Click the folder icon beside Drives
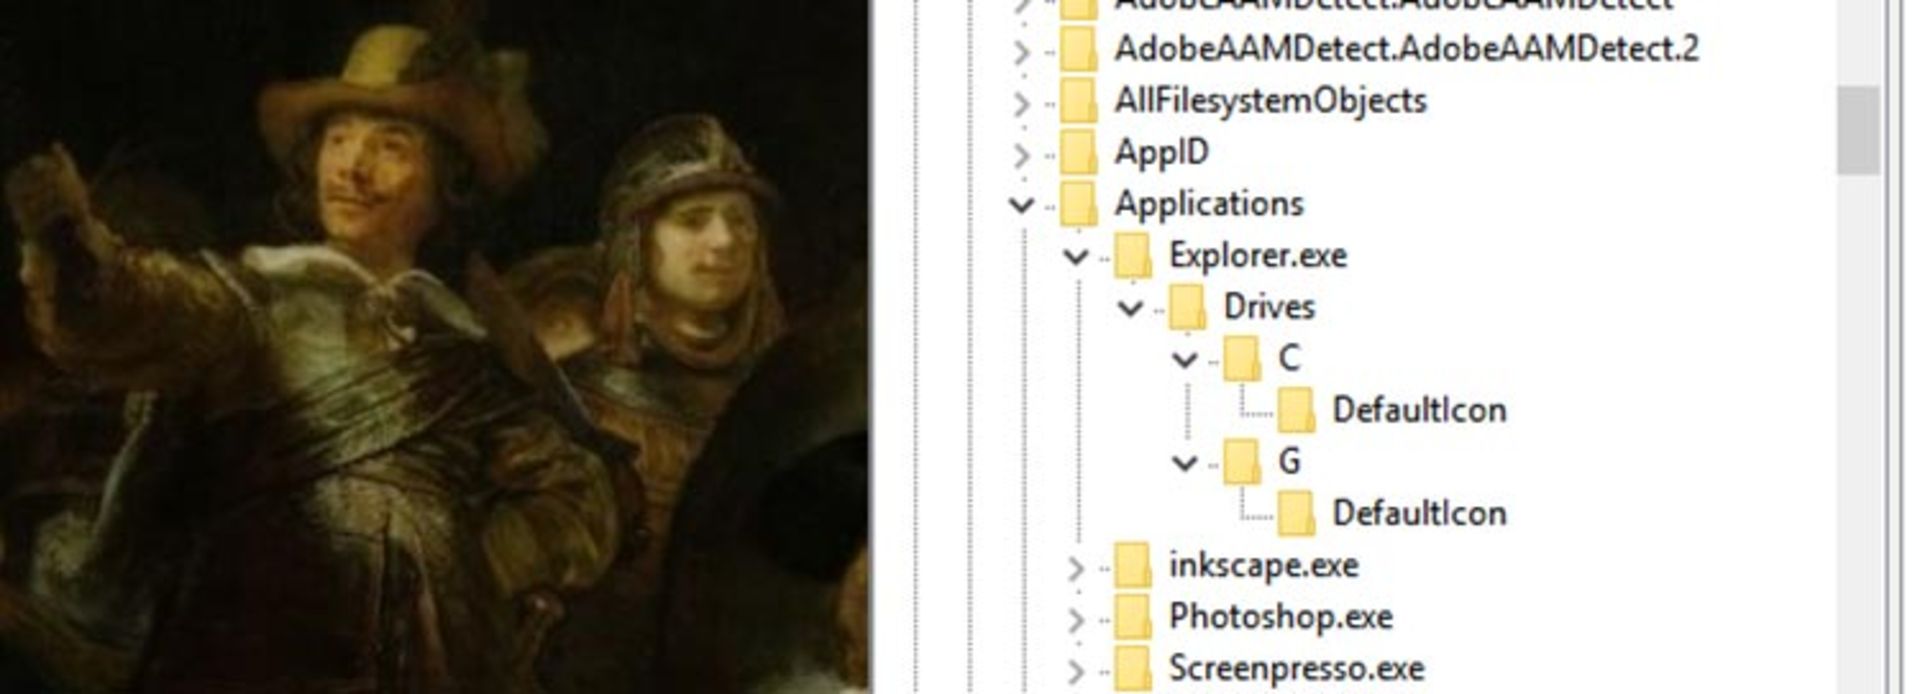Viewport: 1920px width, 694px height. tap(1187, 308)
